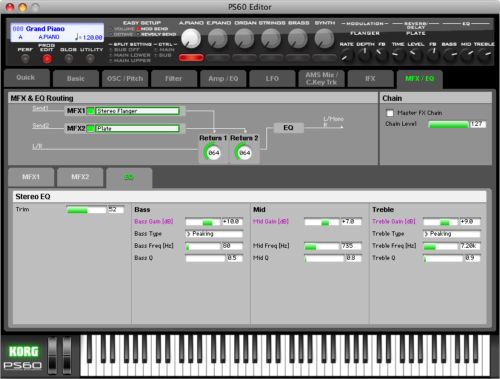Switch to the MFX2 sub-tab
Image resolution: width=500 pixels, height=379 pixels.
(x=80, y=177)
